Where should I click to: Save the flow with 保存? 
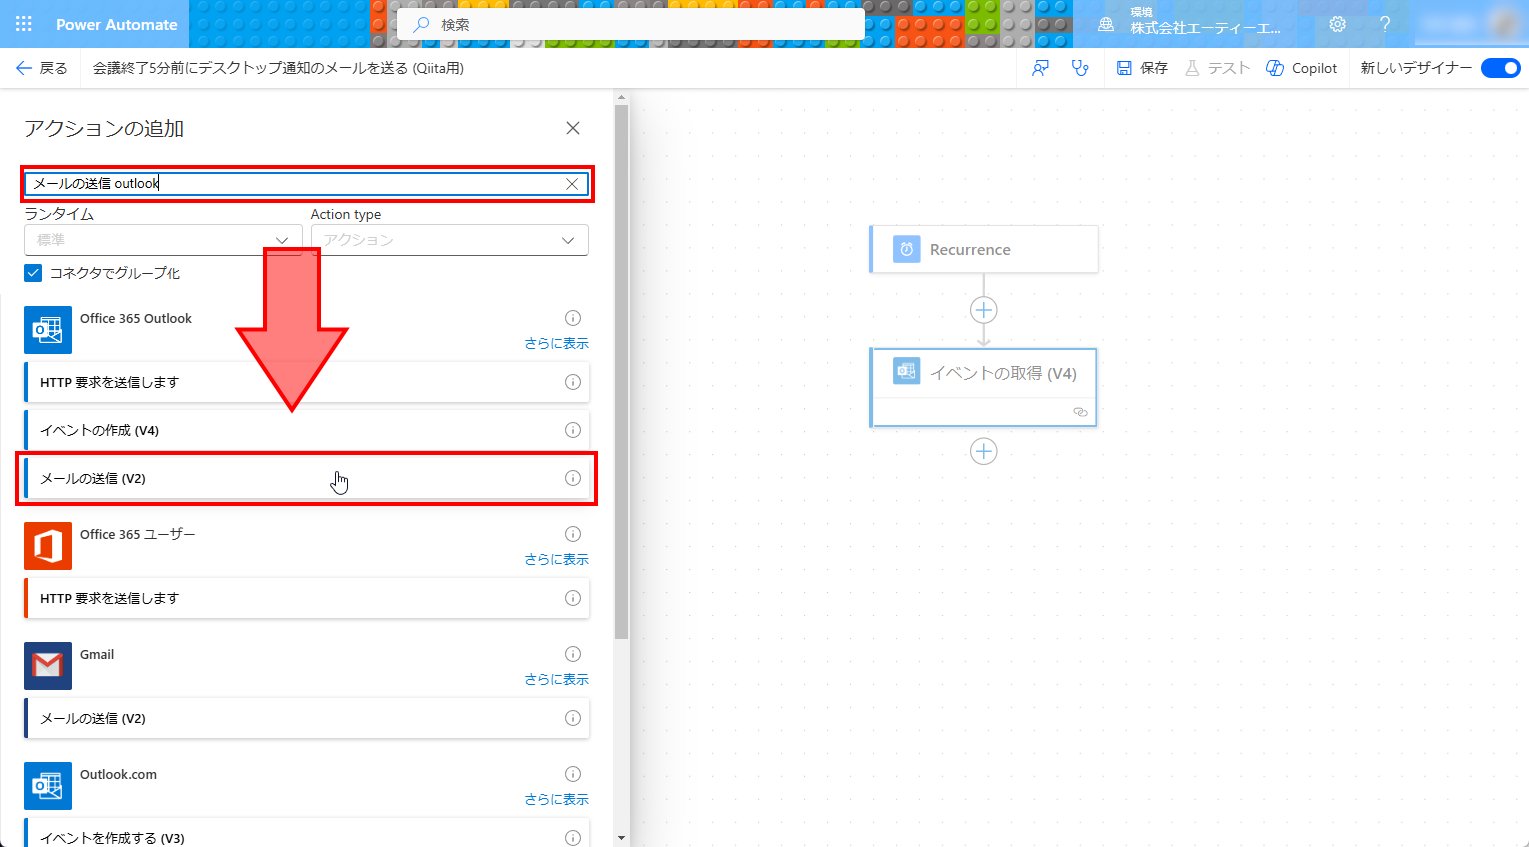(x=1142, y=68)
